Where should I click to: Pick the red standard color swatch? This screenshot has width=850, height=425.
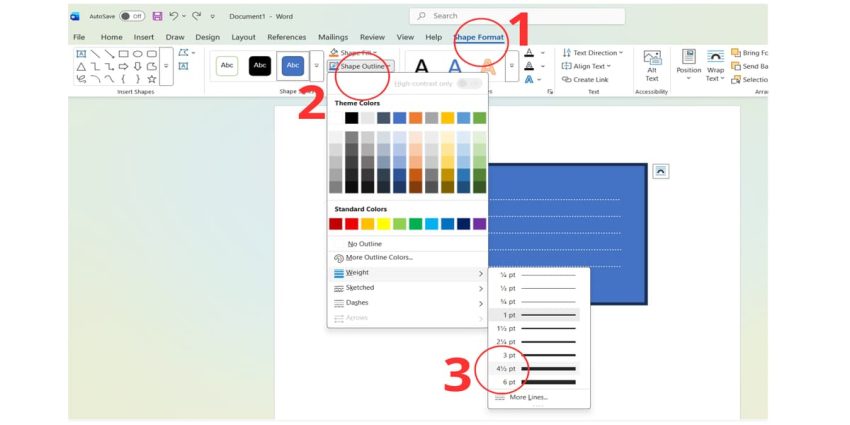[x=352, y=224]
